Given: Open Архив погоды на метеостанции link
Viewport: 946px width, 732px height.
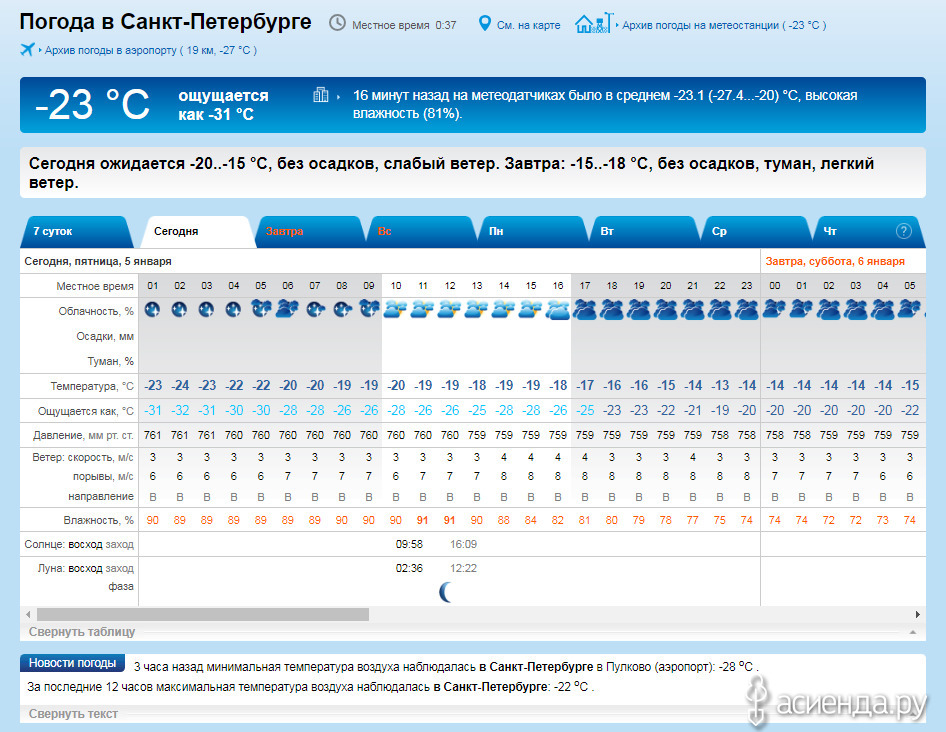Looking at the screenshot, I should (724, 25).
